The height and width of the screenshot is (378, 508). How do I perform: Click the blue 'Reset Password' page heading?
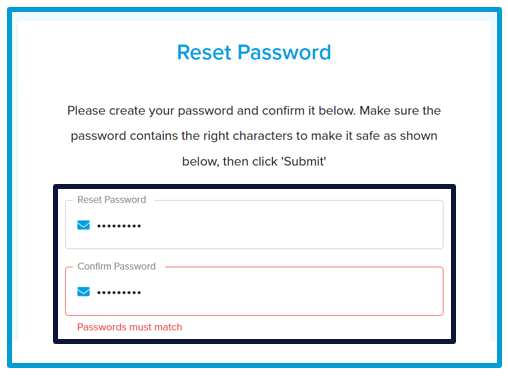point(254,52)
